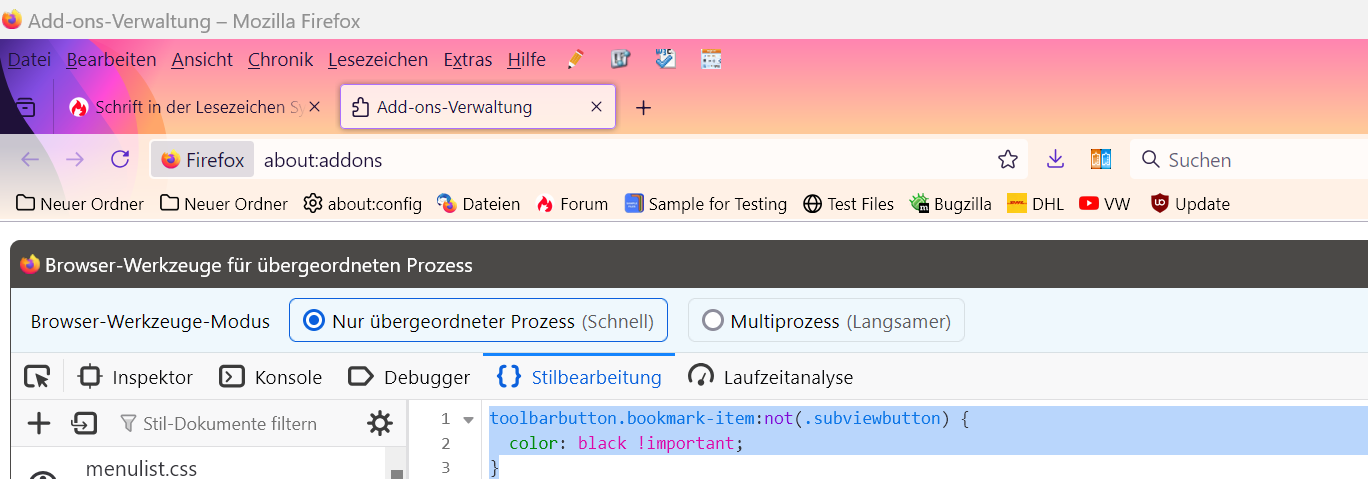Image resolution: width=1368 pixels, height=479 pixels.
Task: Click the element picker icon in devtools
Action: click(x=37, y=377)
